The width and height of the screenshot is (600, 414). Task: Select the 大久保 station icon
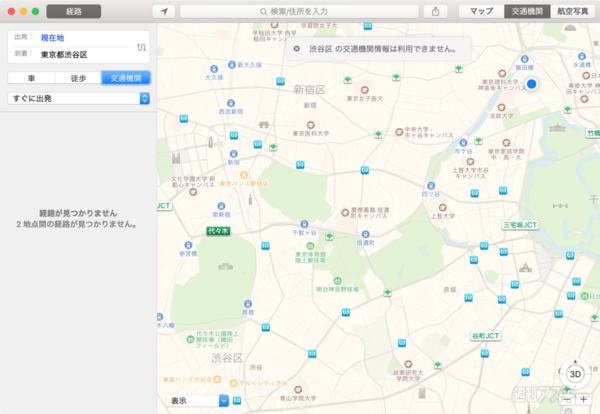(214, 69)
